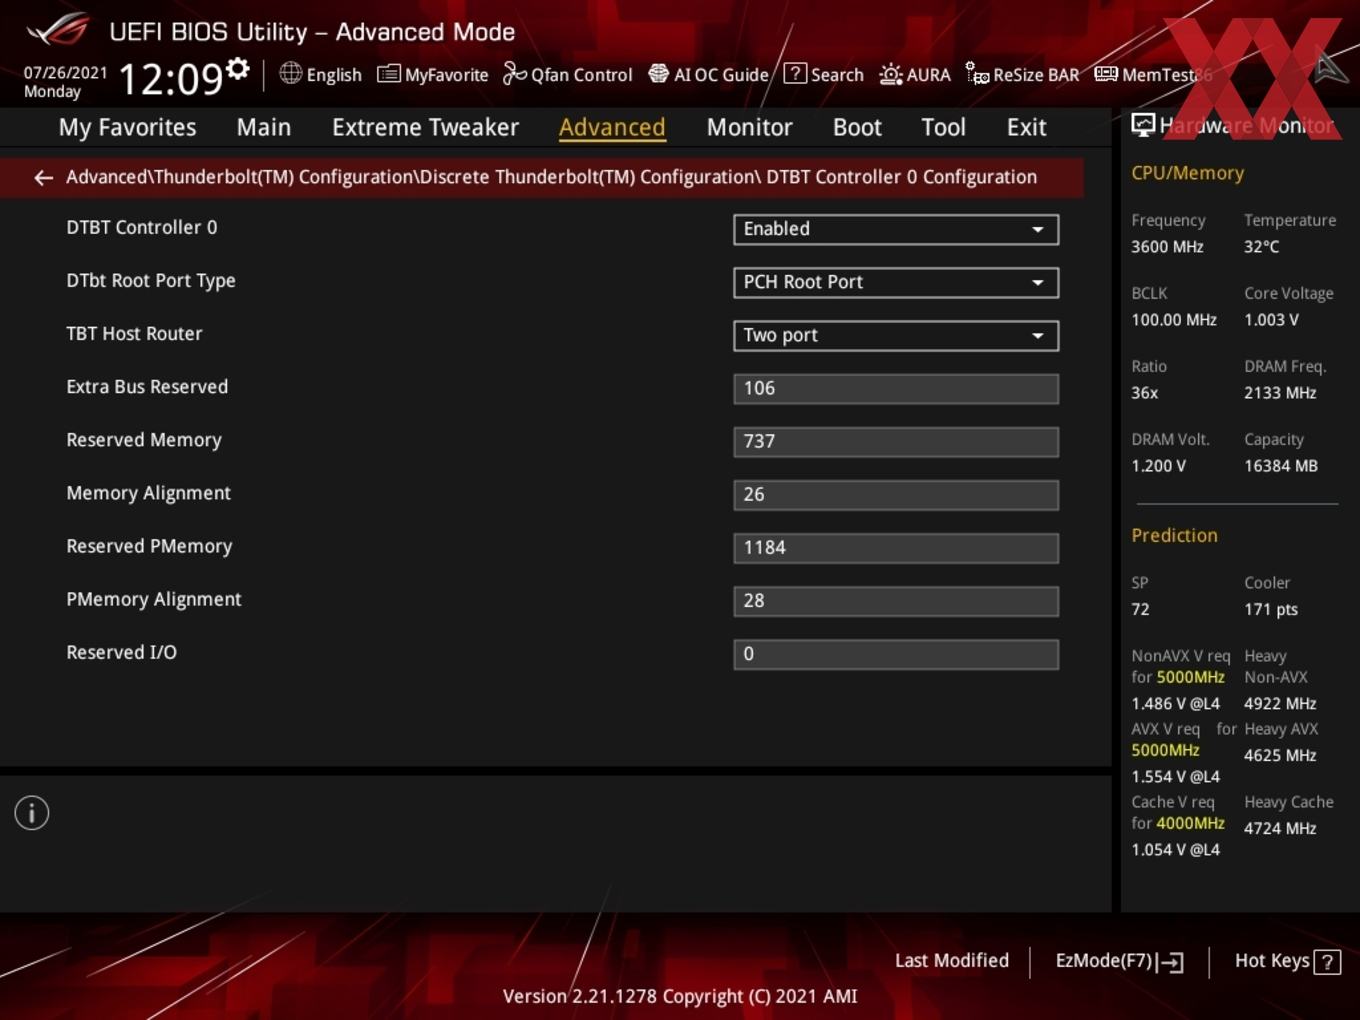This screenshot has width=1360, height=1020.
Task: Click the 12:09 clock display
Action: pyautogui.click(x=170, y=78)
